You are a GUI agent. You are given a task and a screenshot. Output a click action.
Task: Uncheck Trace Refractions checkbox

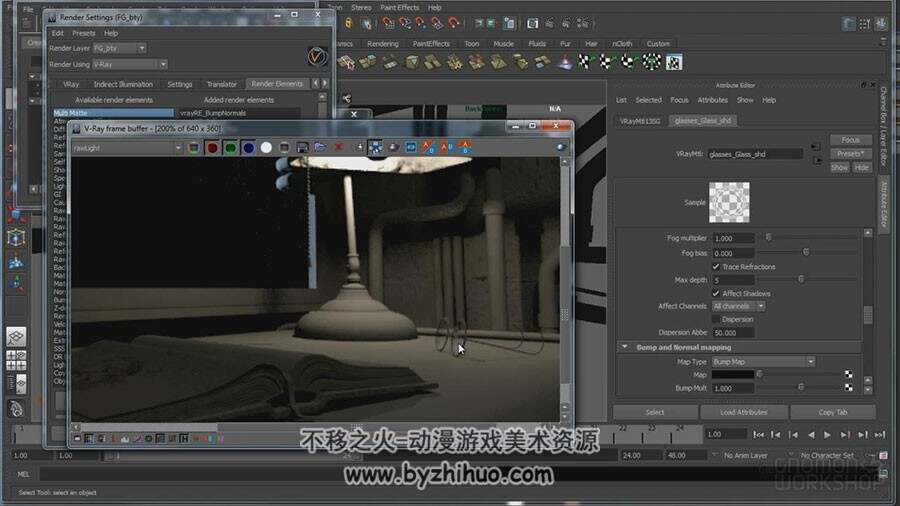pos(716,267)
